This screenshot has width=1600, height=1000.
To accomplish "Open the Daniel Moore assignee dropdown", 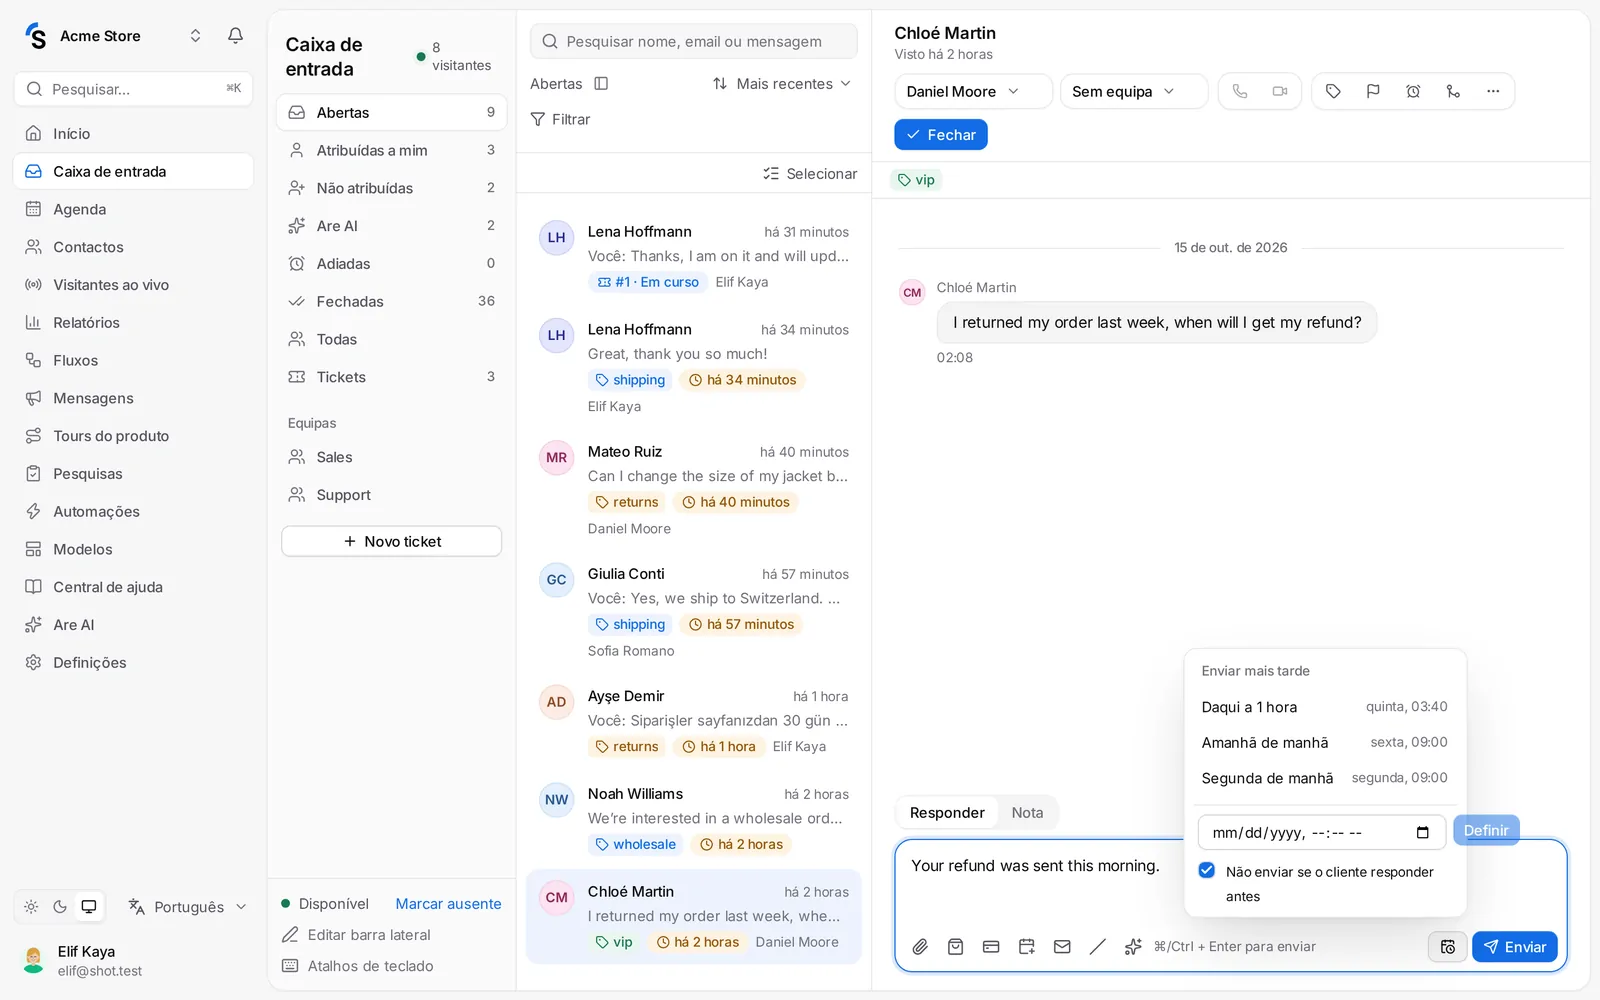I will (x=973, y=91).
